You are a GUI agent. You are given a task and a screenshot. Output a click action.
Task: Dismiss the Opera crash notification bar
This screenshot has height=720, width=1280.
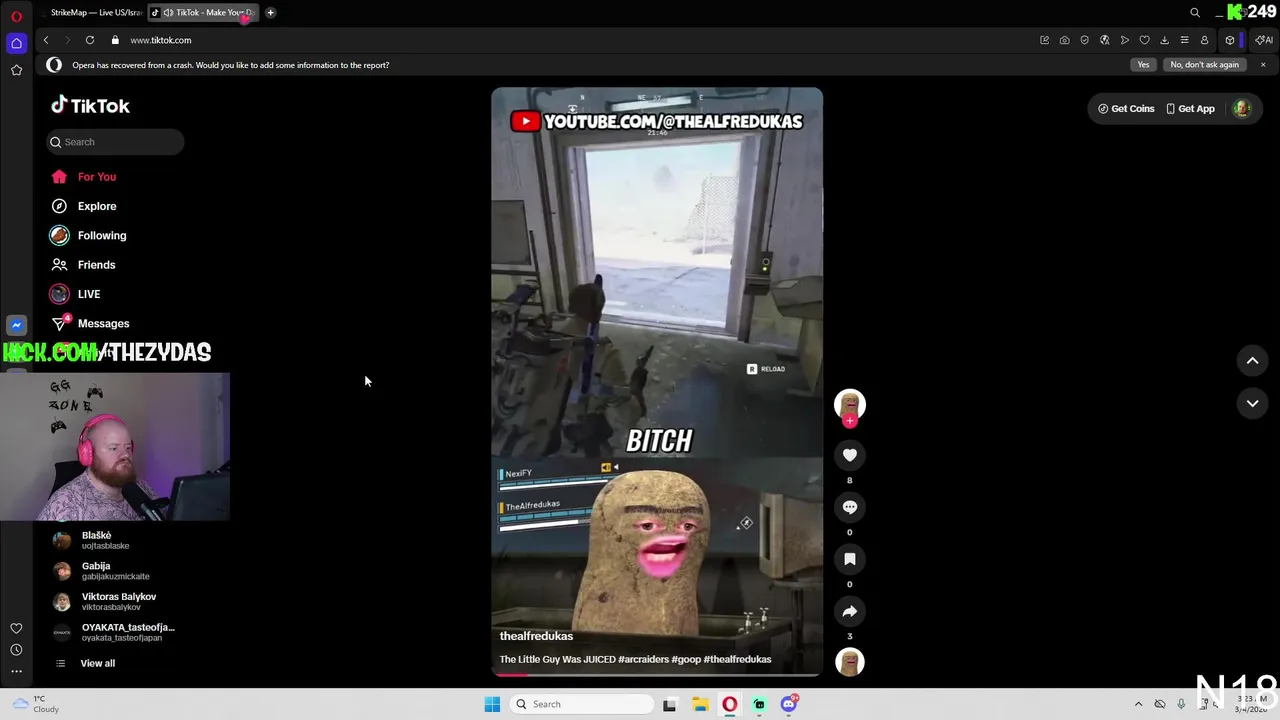[x=1263, y=65]
